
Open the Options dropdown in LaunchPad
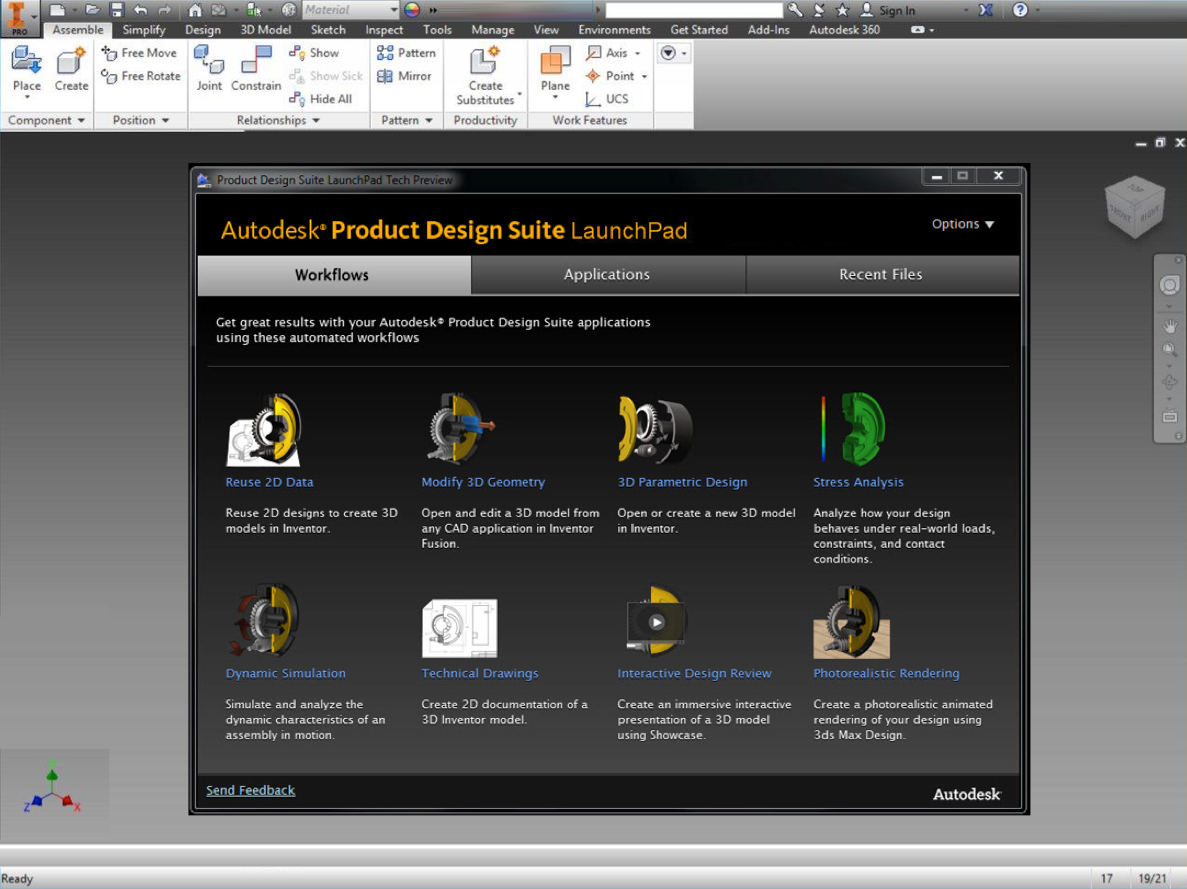pyautogui.click(x=963, y=224)
